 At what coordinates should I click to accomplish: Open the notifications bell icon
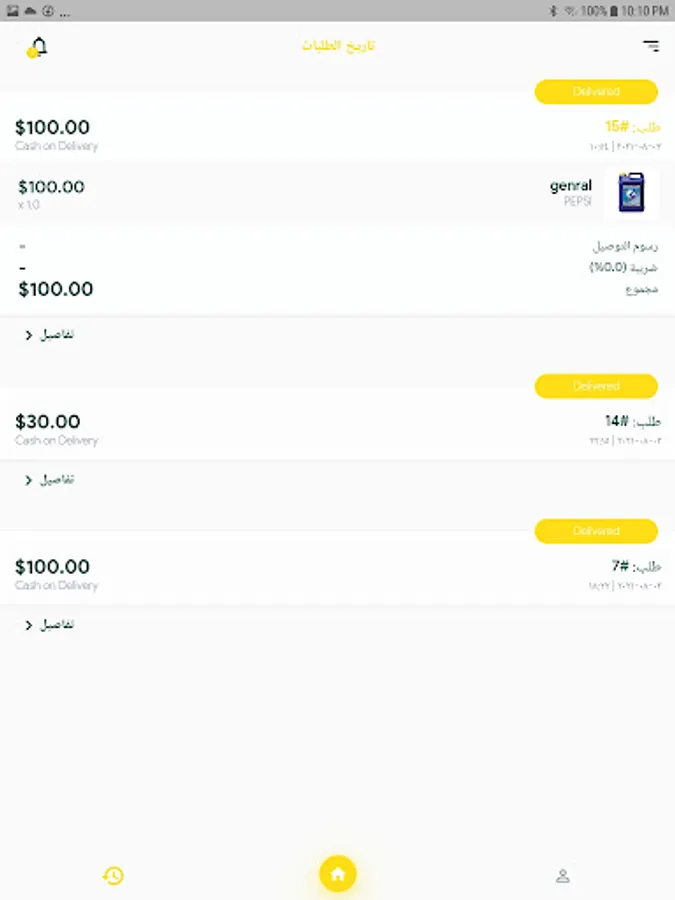point(38,46)
